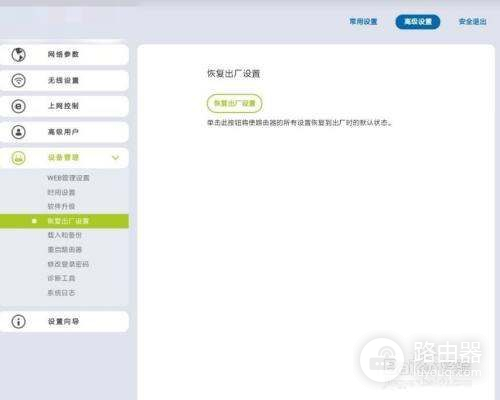Open 上网控制 via its circled-e icon
This screenshot has height=400, width=500.
pos(18,106)
